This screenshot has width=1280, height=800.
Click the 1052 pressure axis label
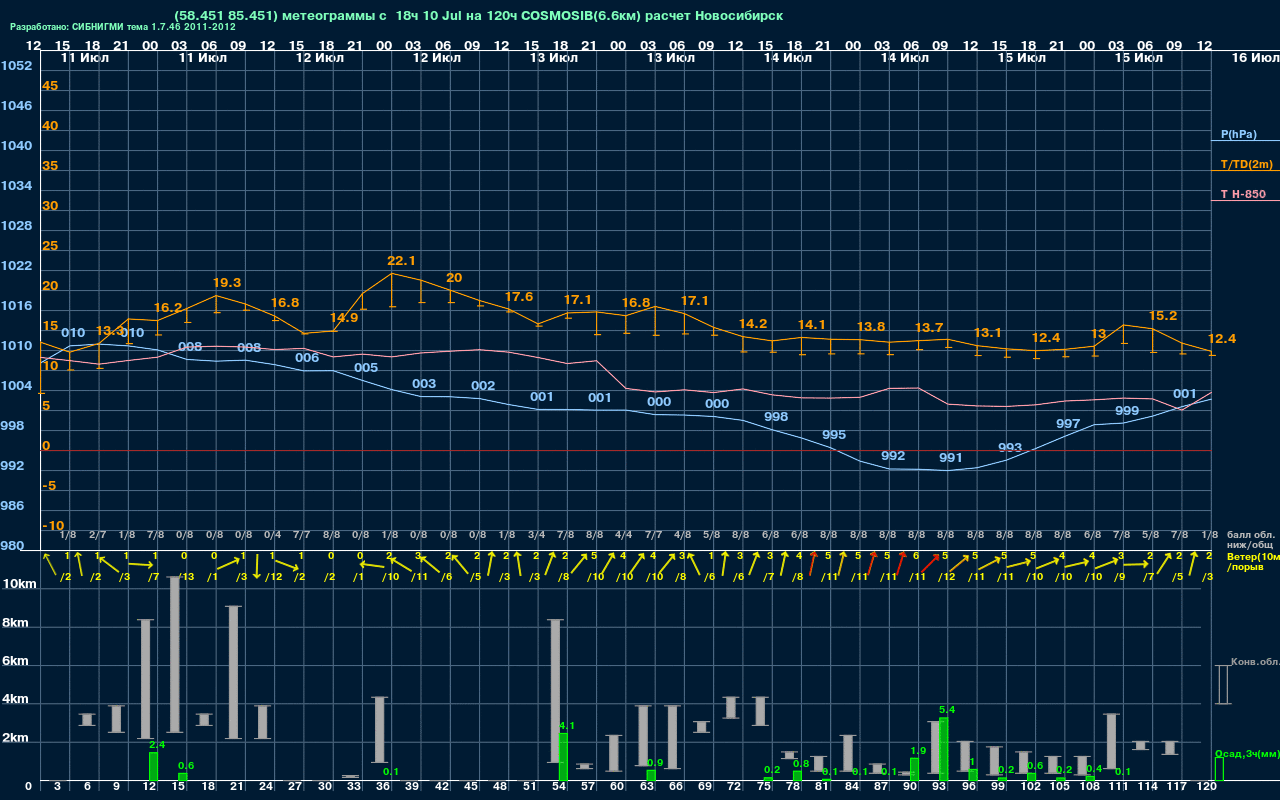[17, 66]
